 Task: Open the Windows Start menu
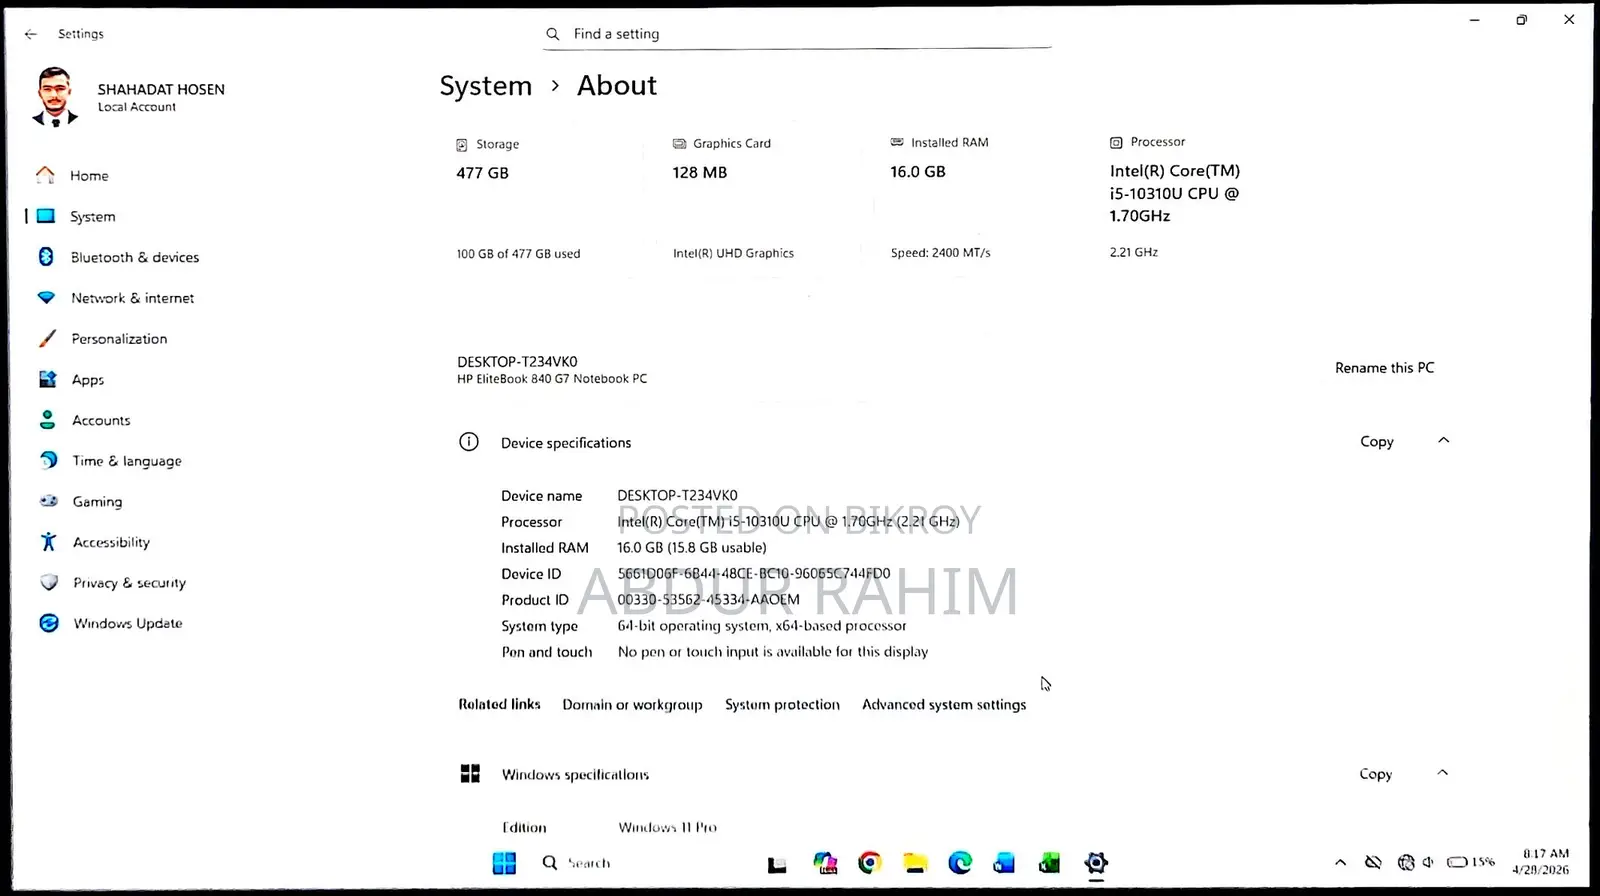pyautogui.click(x=505, y=863)
